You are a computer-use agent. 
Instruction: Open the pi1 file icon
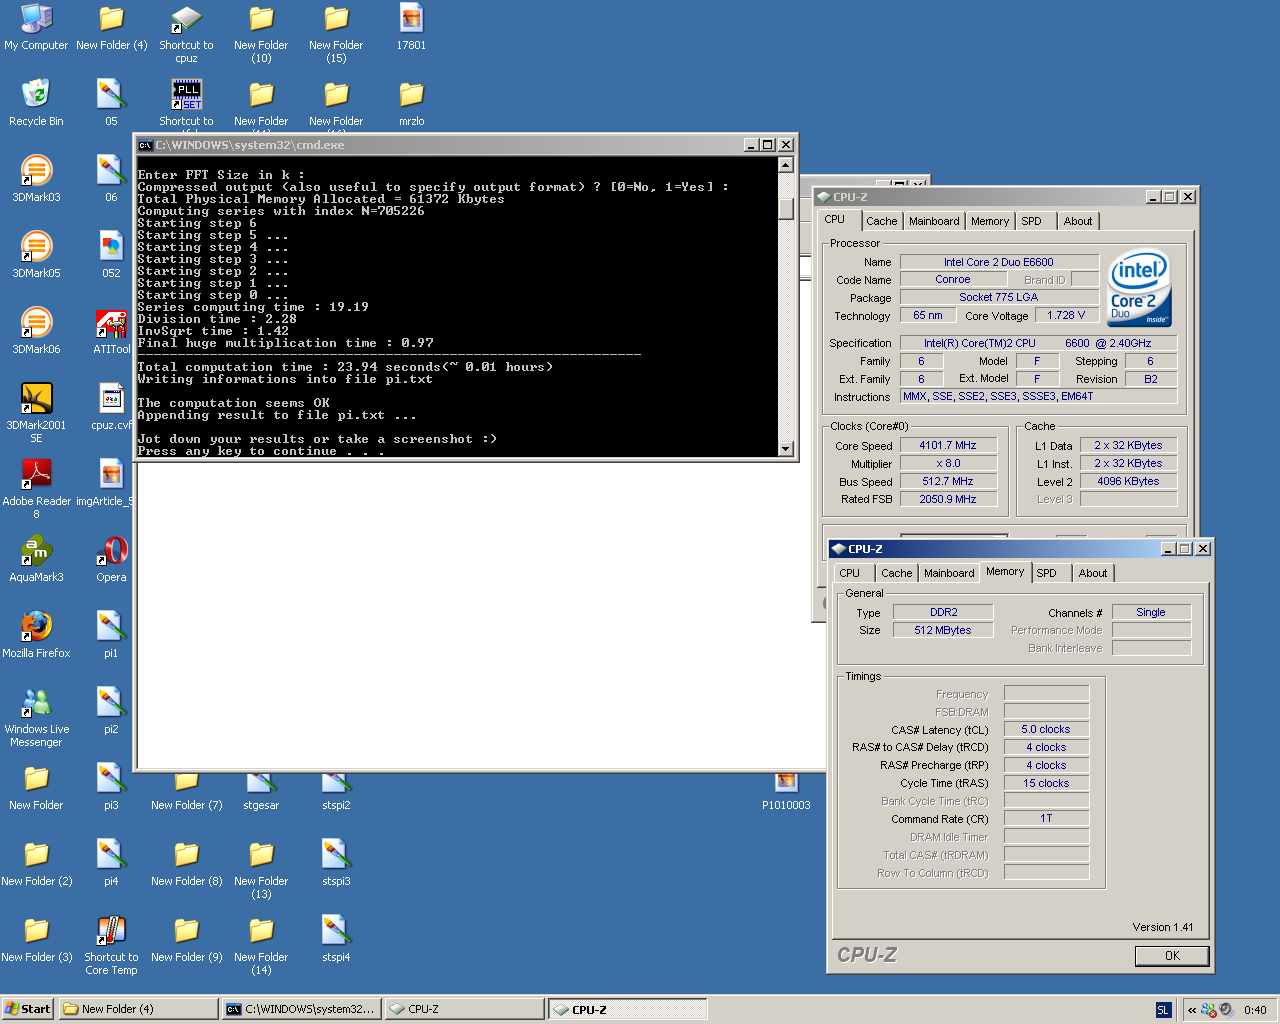point(111,635)
